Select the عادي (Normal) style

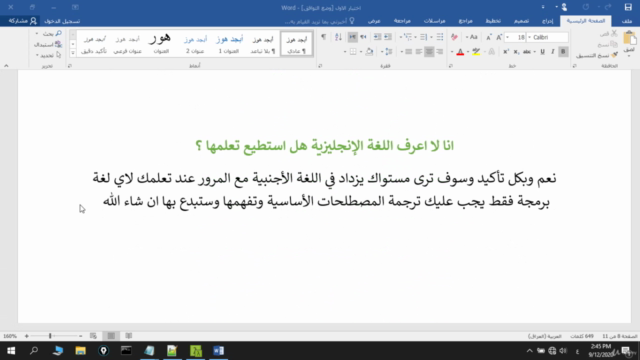tap(297, 44)
